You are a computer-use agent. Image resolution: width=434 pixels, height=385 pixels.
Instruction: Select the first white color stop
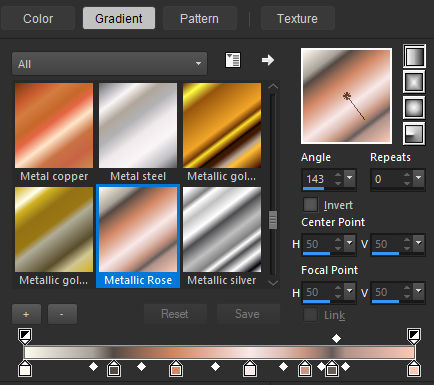25,369
